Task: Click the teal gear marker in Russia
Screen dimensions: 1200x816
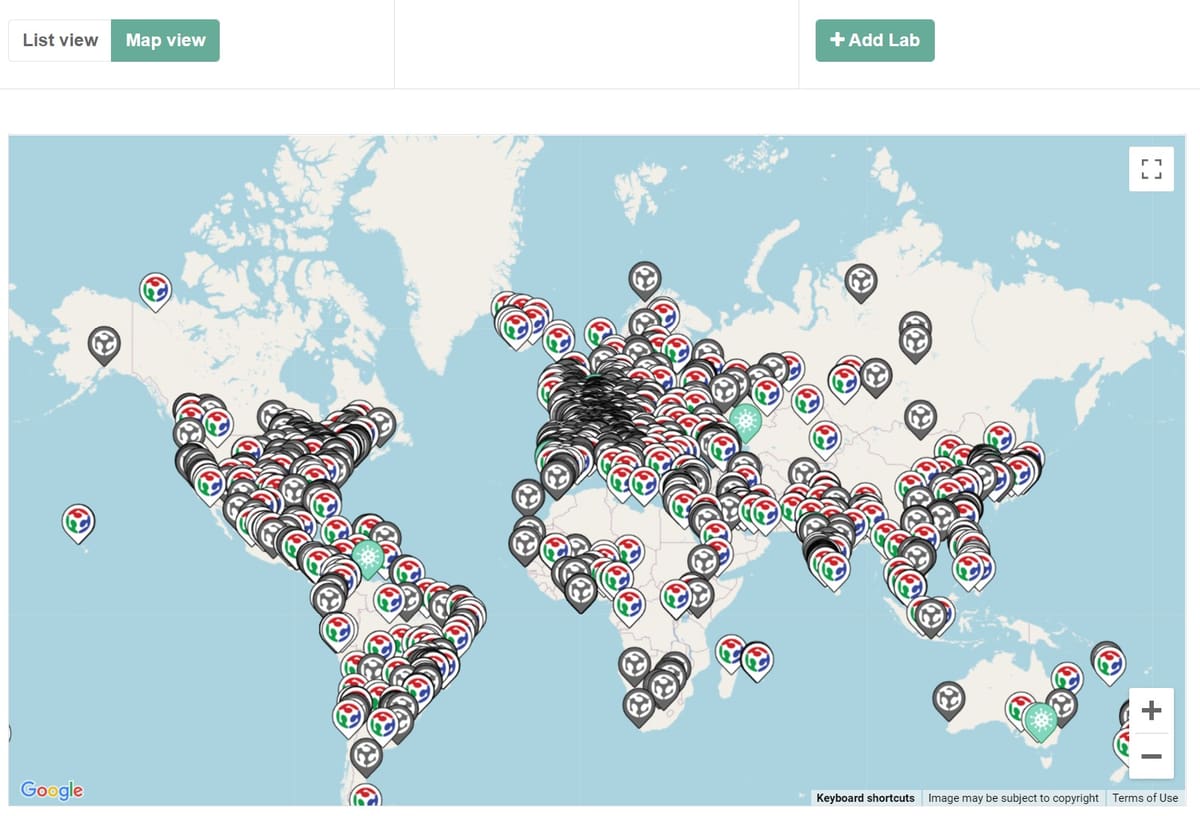Action: pyautogui.click(x=745, y=422)
